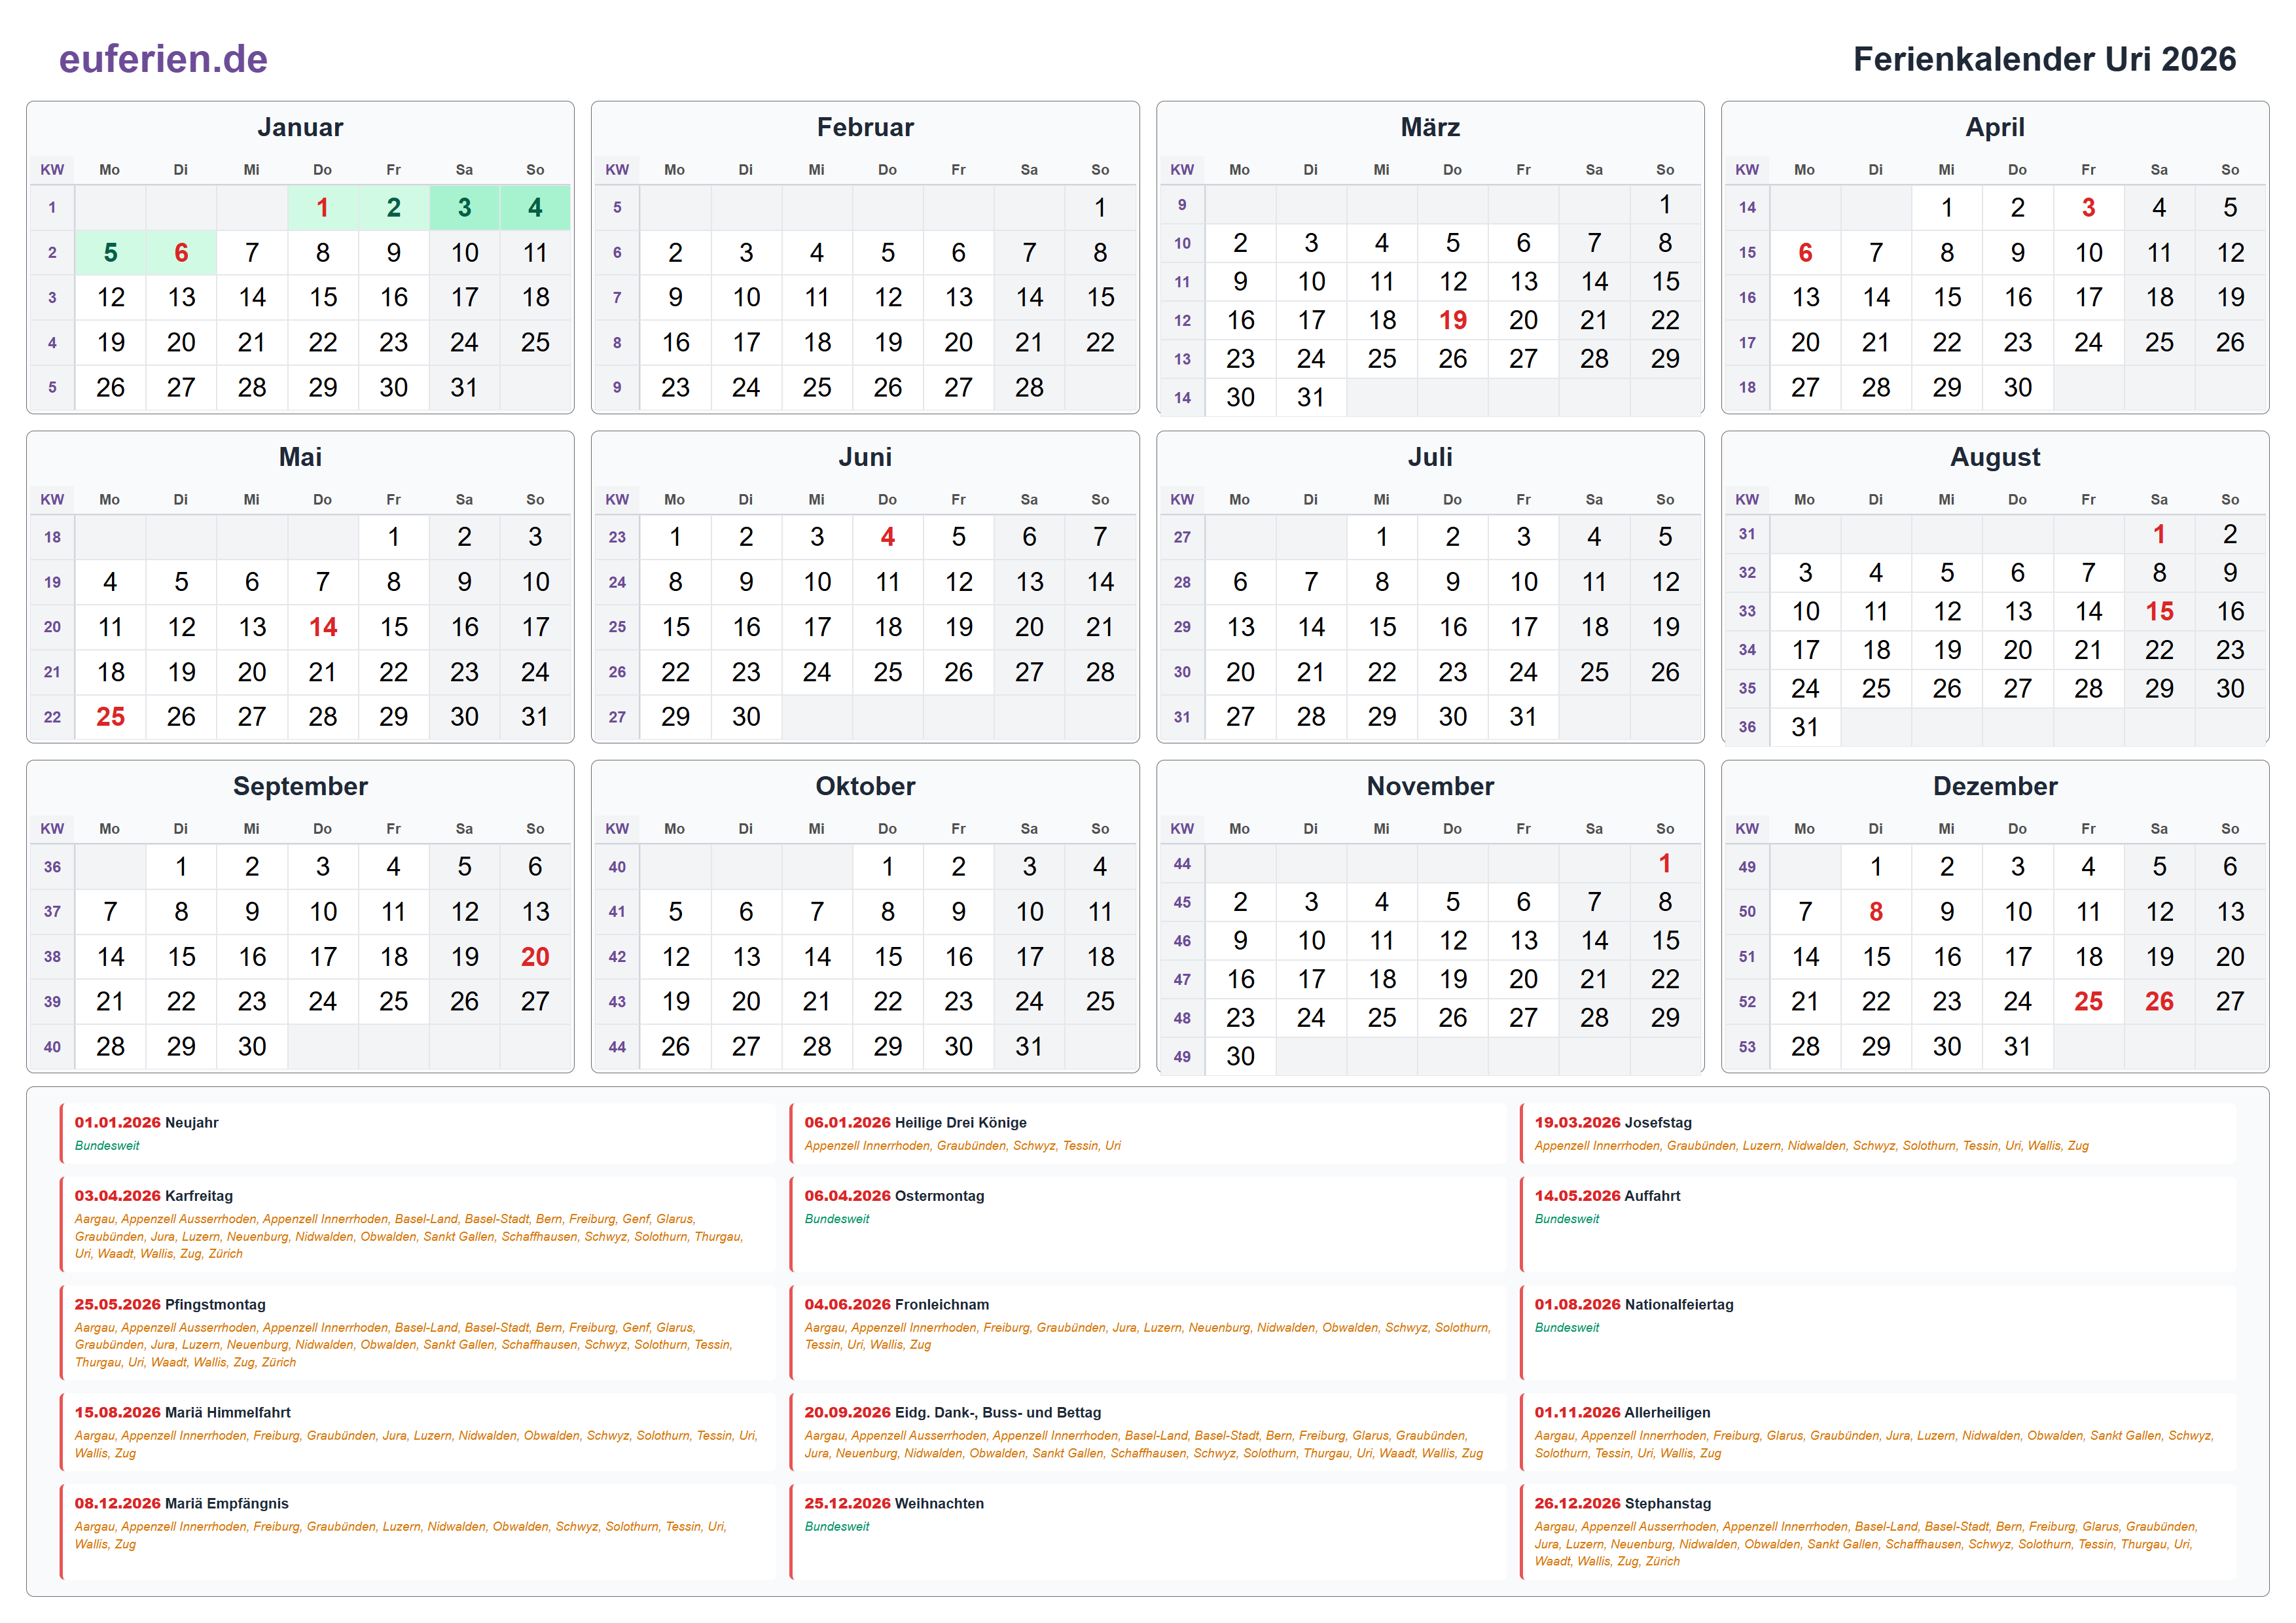This screenshot has height=1623, width=2296.
Task: Select the März month heading
Action: coord(1430,127)
